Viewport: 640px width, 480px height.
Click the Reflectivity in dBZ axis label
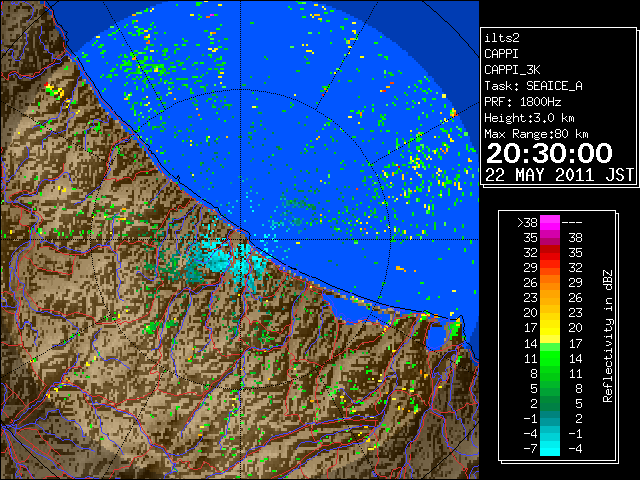coord(608,336)
